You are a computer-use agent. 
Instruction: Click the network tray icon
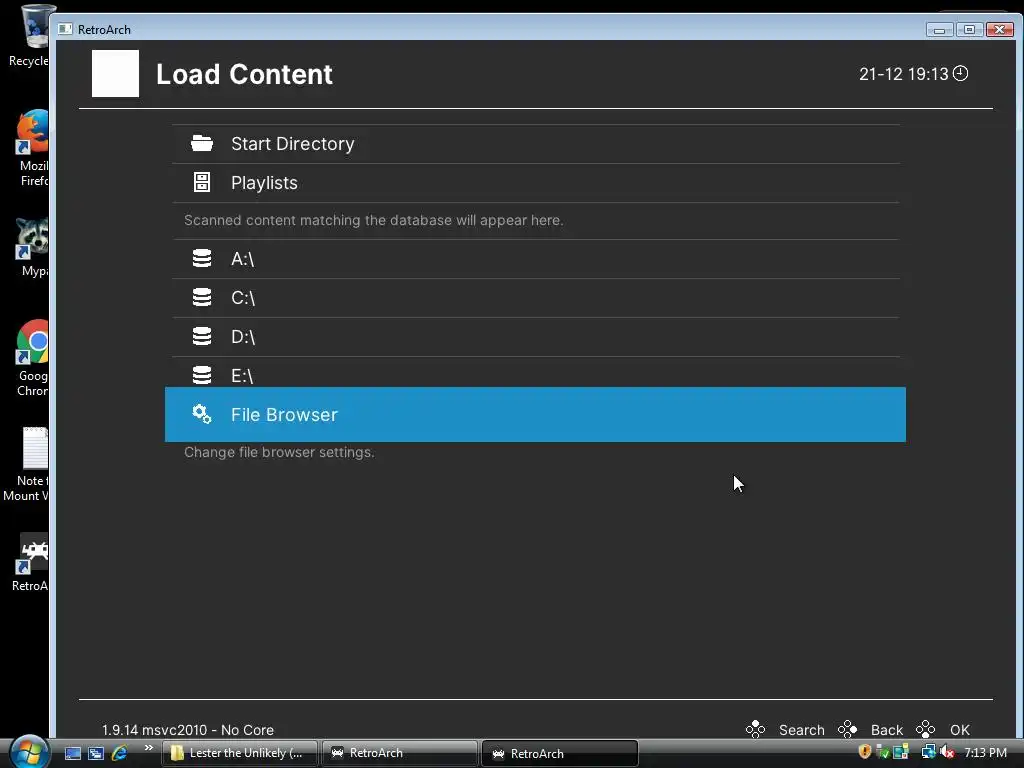[x=928, y=752]
